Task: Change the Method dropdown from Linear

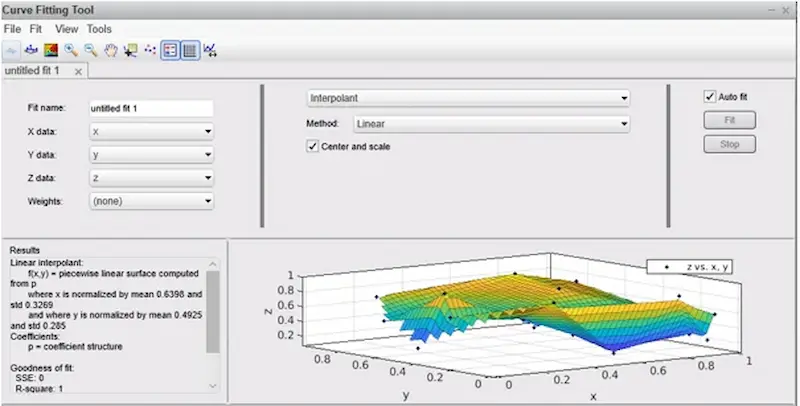Action: tap(492, 123)
